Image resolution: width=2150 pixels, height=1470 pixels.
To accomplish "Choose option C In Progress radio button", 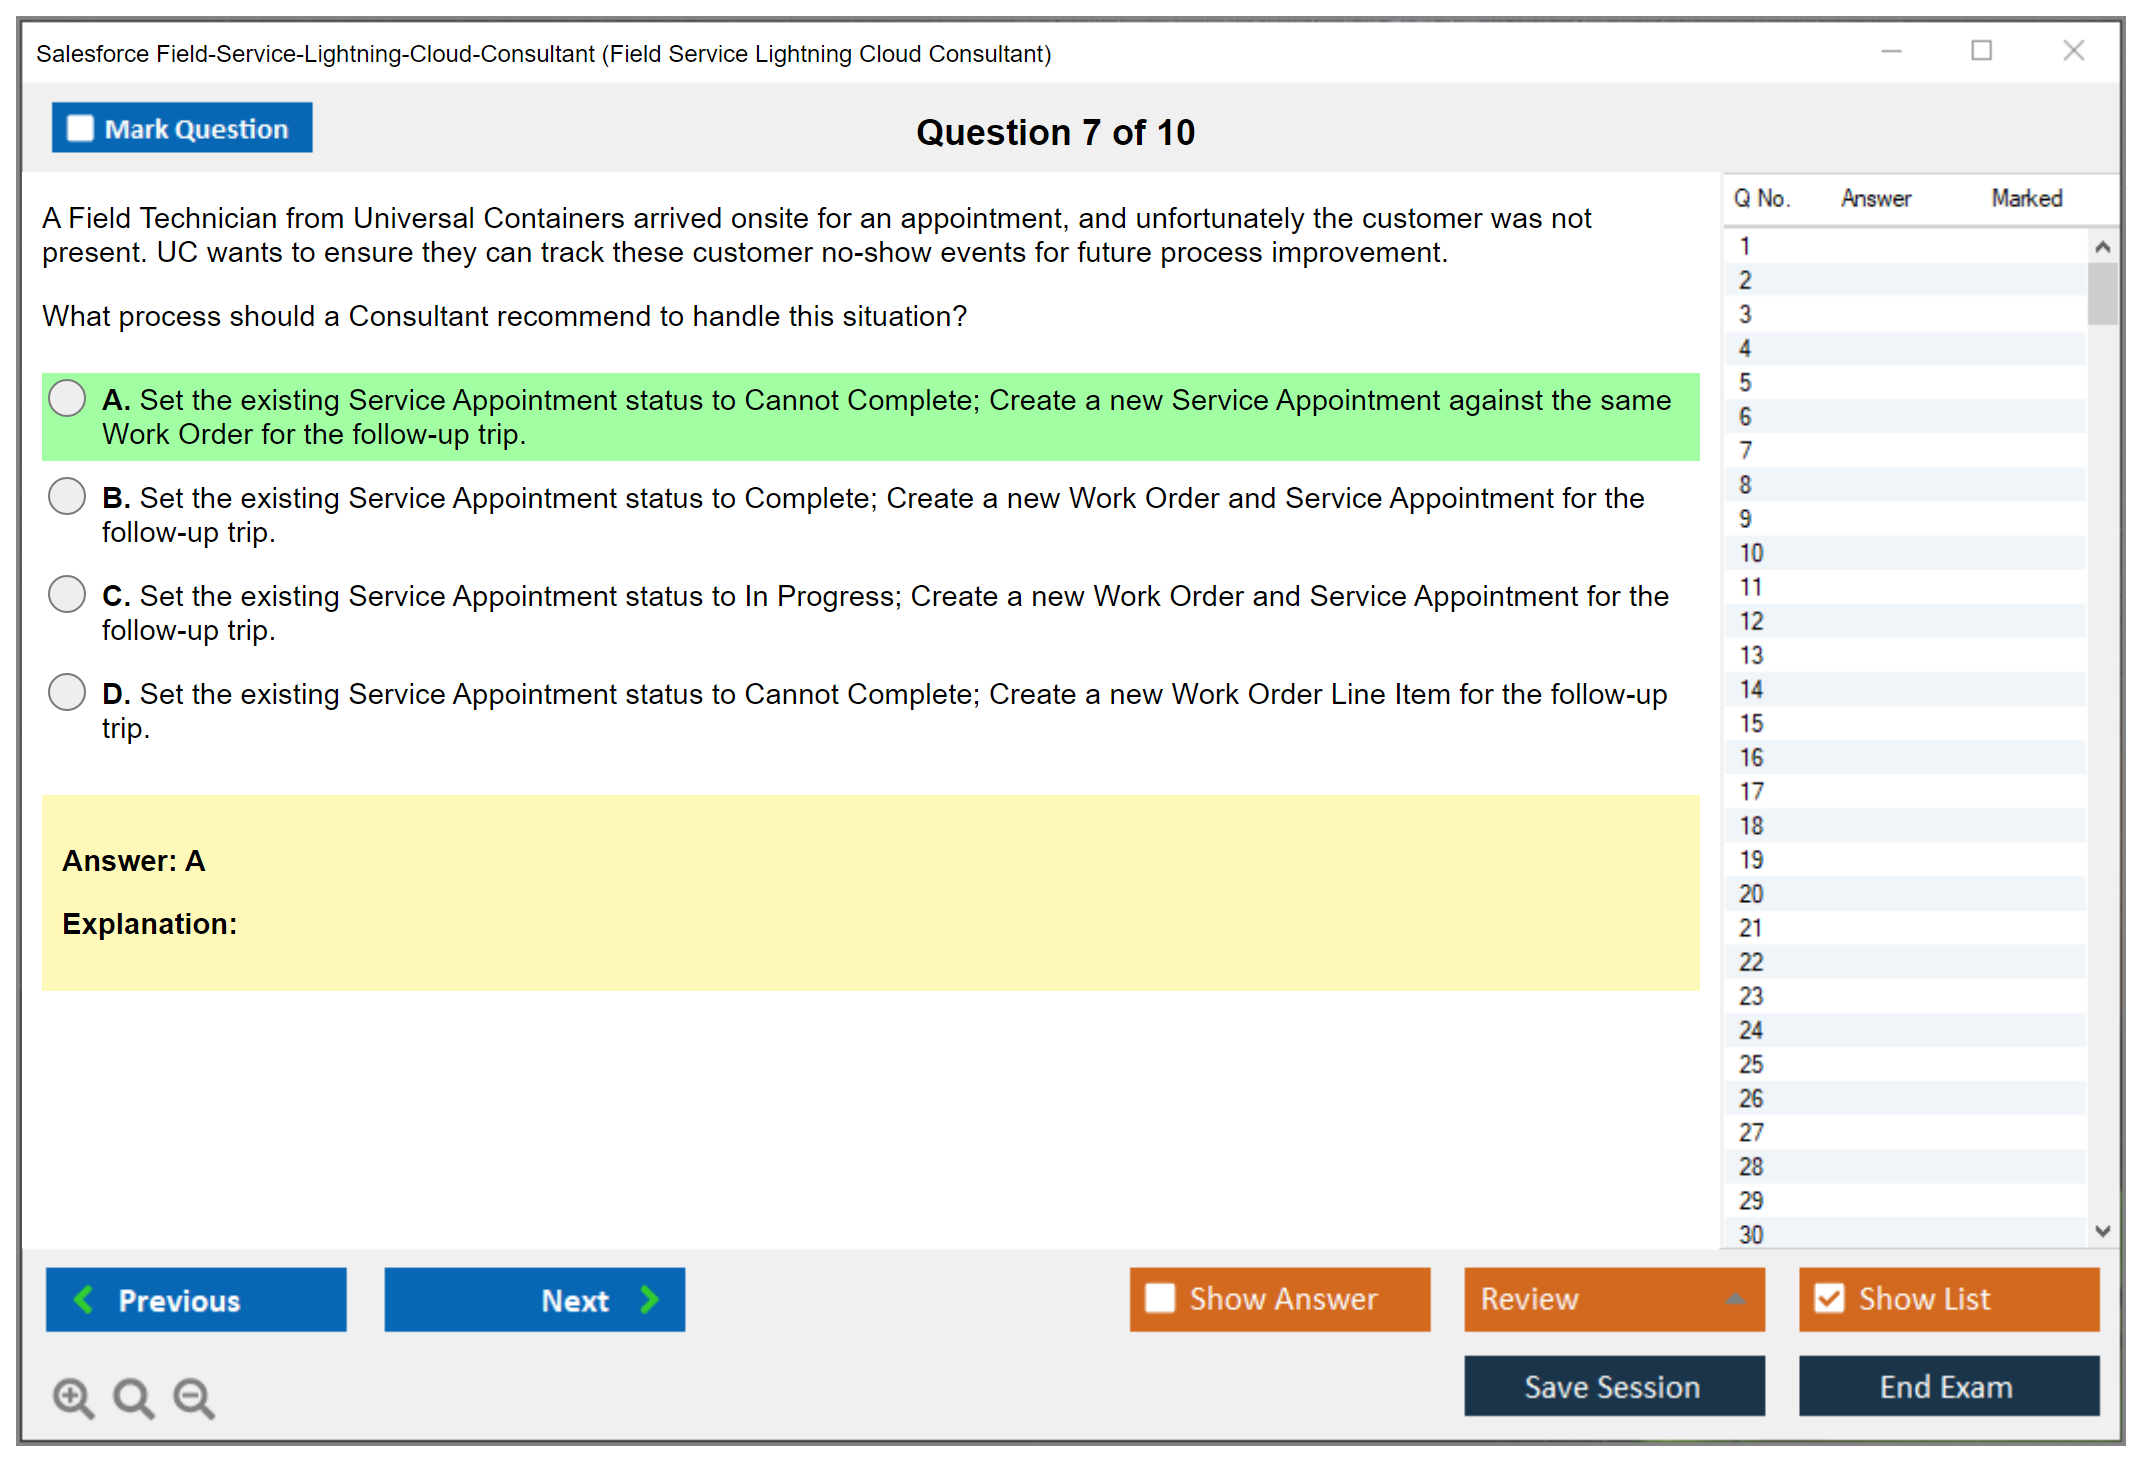I will (67, 594).
